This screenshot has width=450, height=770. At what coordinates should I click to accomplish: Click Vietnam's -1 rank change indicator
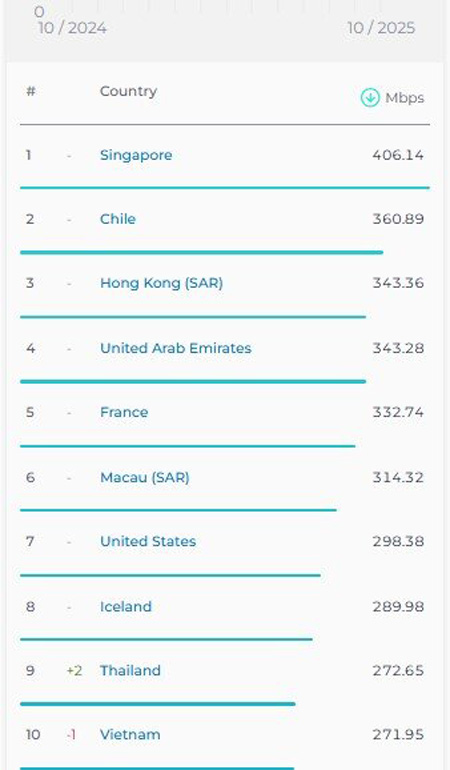71,735
